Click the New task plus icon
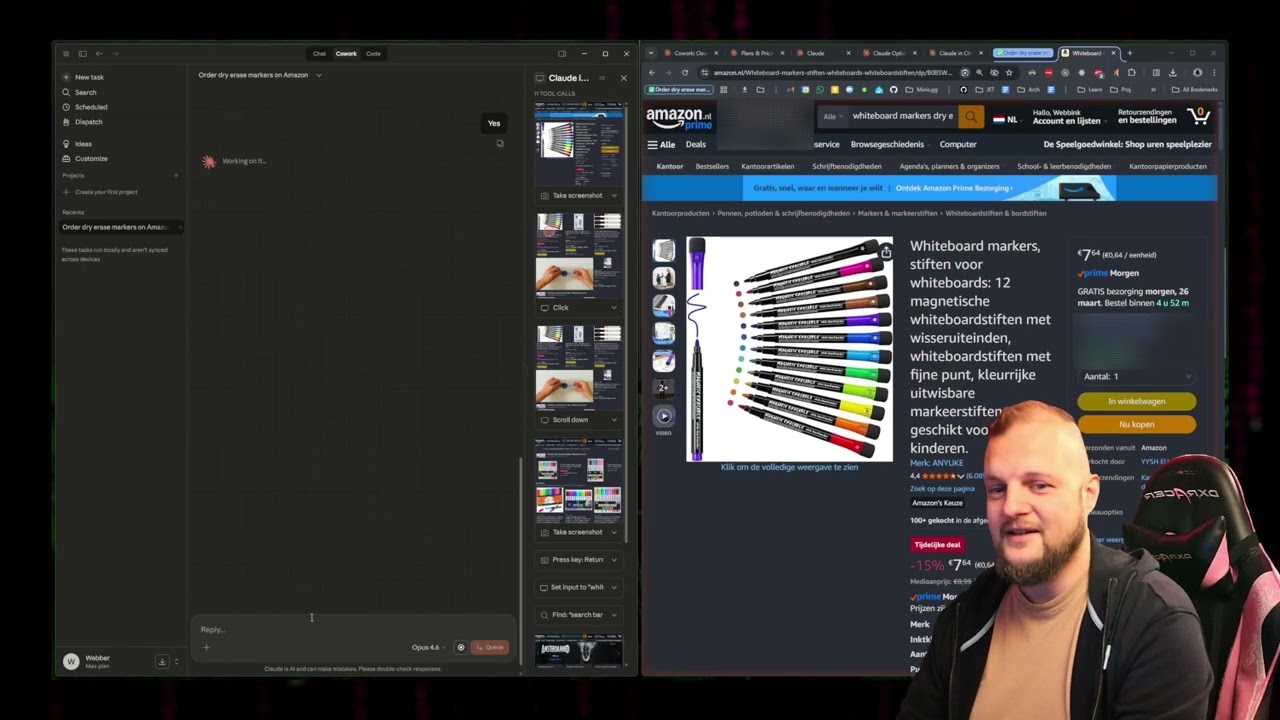Screen dimensions: 1280x720 [x=66, y=77]
